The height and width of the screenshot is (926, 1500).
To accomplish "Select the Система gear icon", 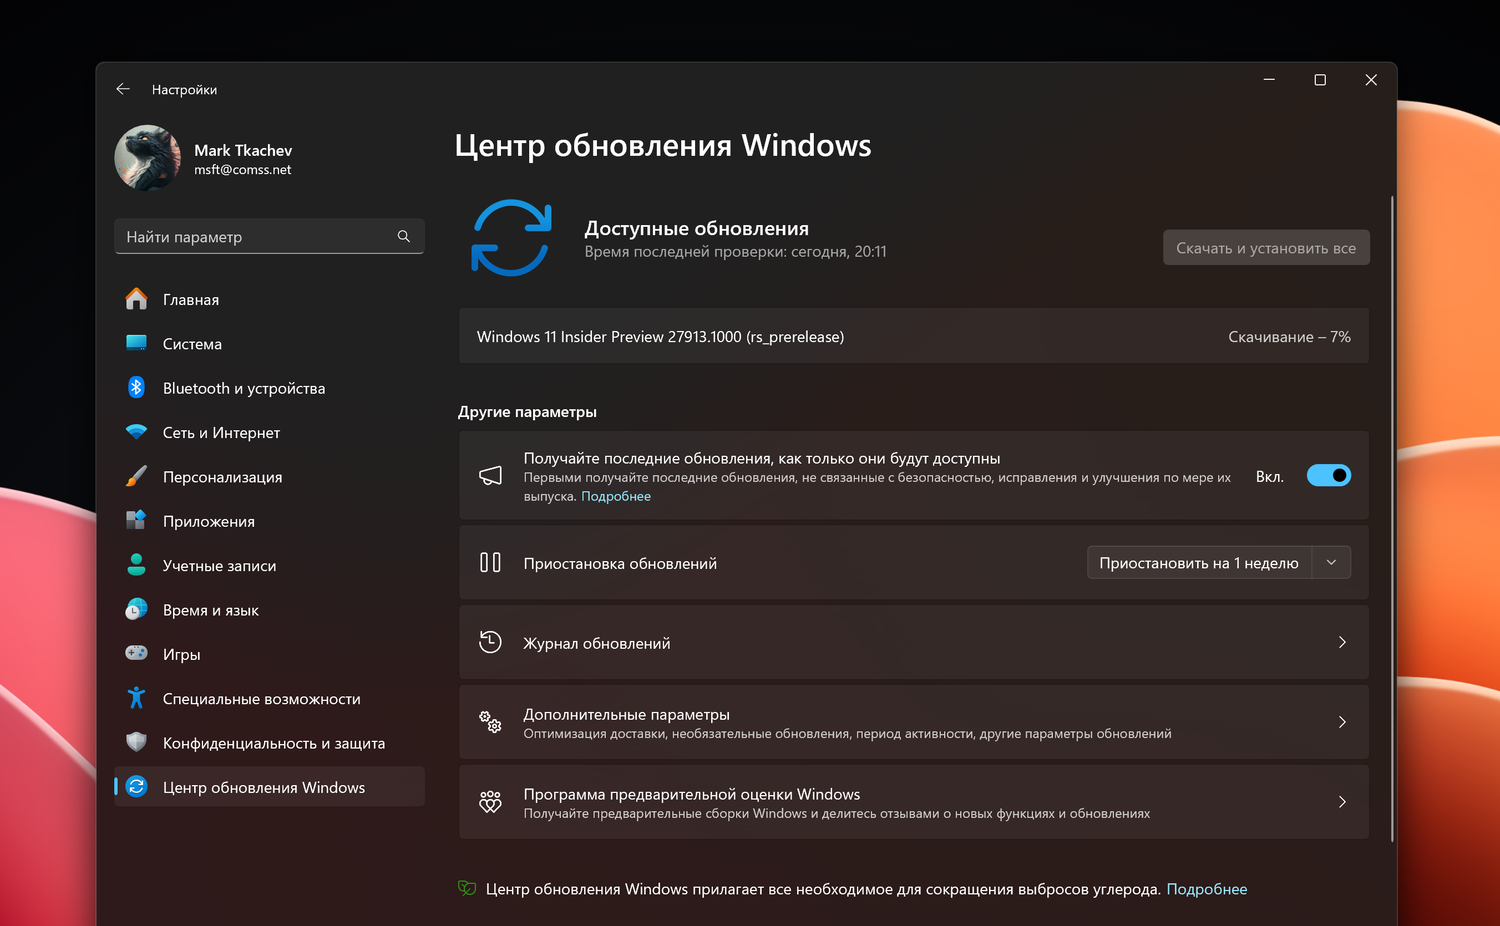I will (136, 343).
